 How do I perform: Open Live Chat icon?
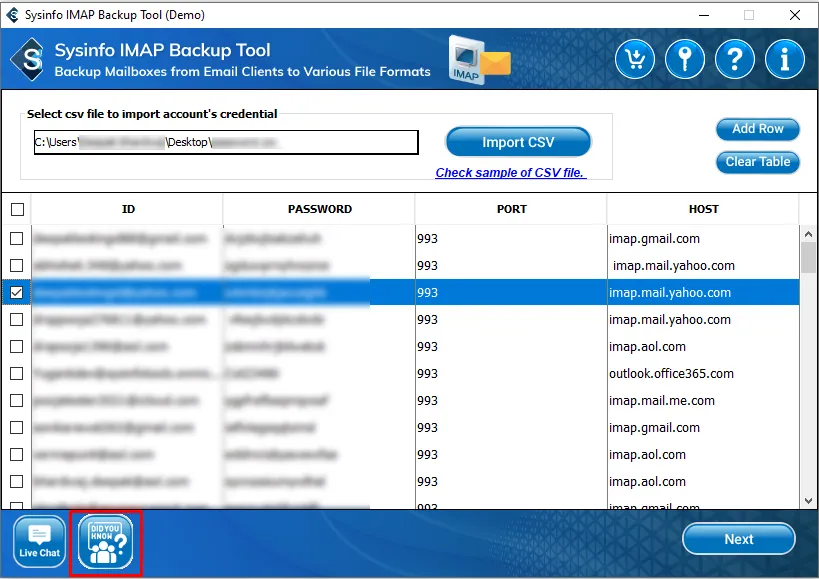pyautogui.click(x=40, y=541)
